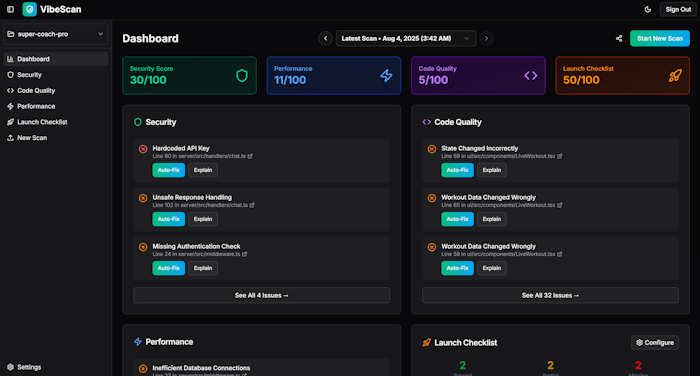
Task: Open Launch Checklist in the sidebar
Action: coord(56,122)
